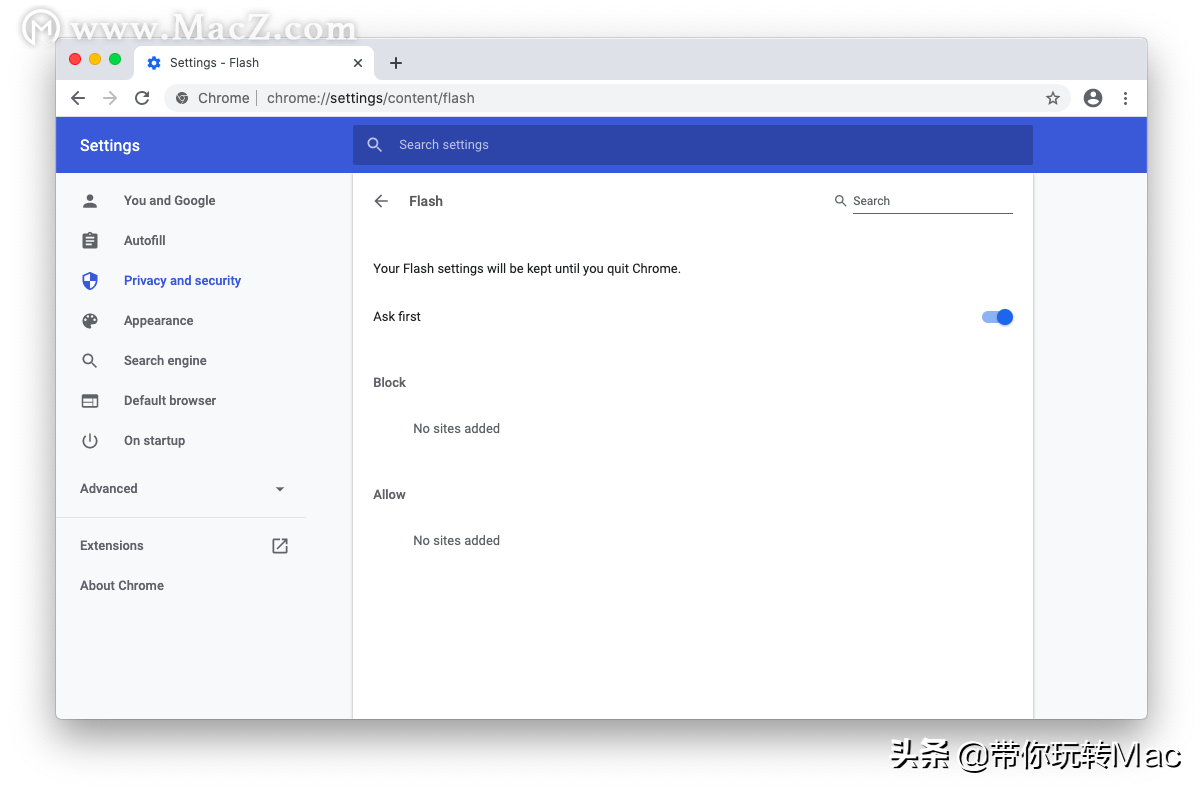This screenshot has width=1203, height=793.
Task: Click the Block section heading
Action: tap(390, 383)
